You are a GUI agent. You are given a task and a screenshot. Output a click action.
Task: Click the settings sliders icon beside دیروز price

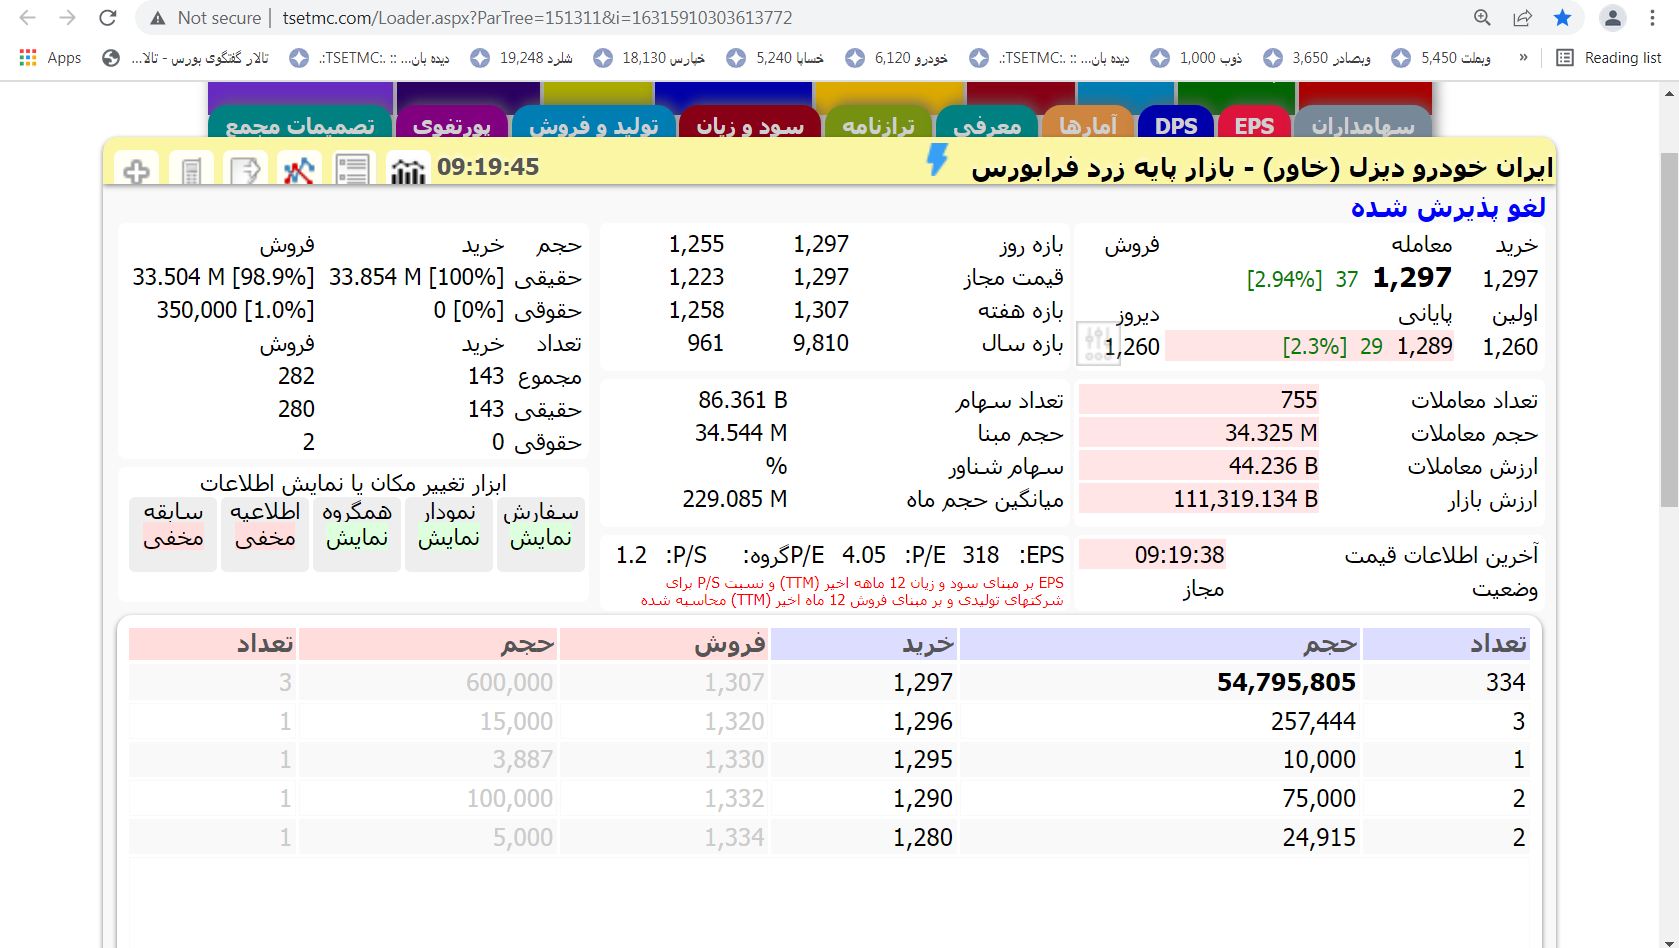[x=1096, y=343]
